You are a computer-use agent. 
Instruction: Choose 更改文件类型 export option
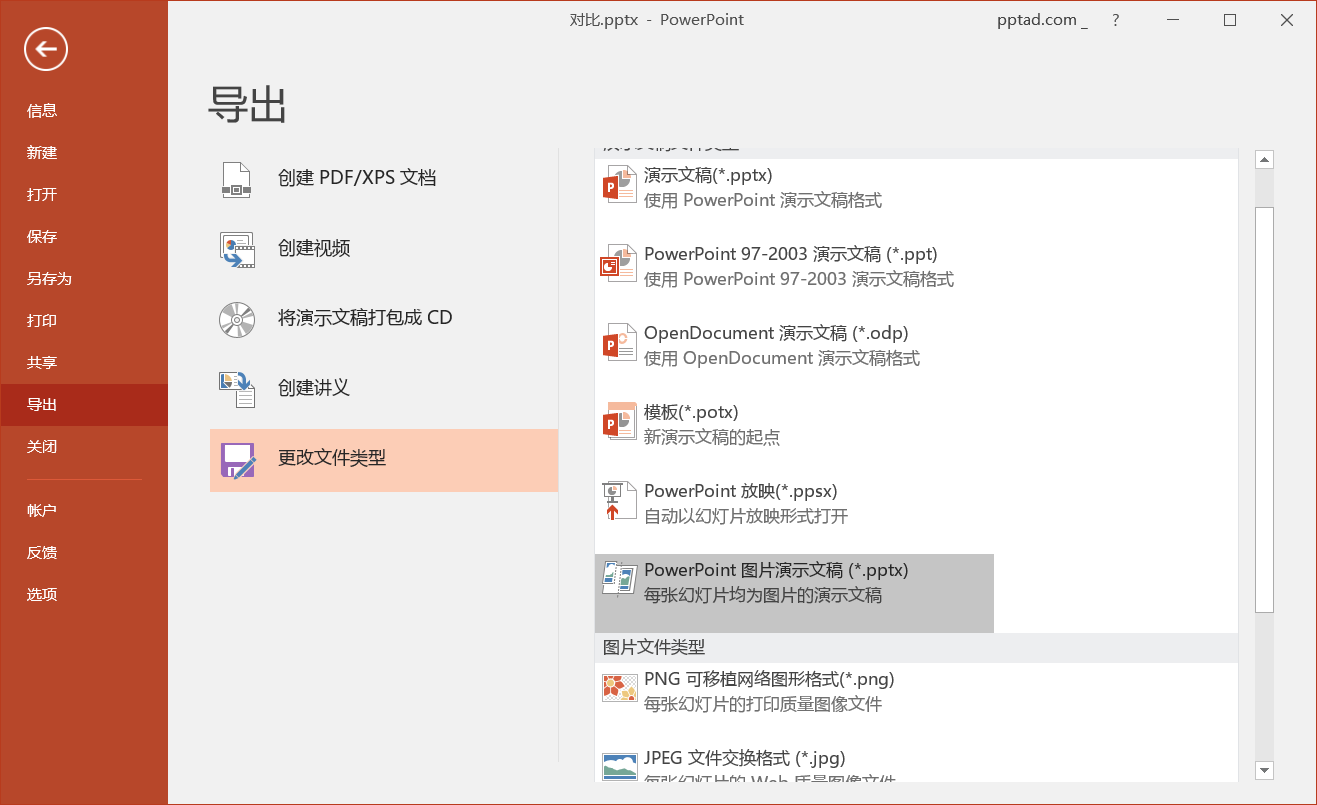(384, 460)
